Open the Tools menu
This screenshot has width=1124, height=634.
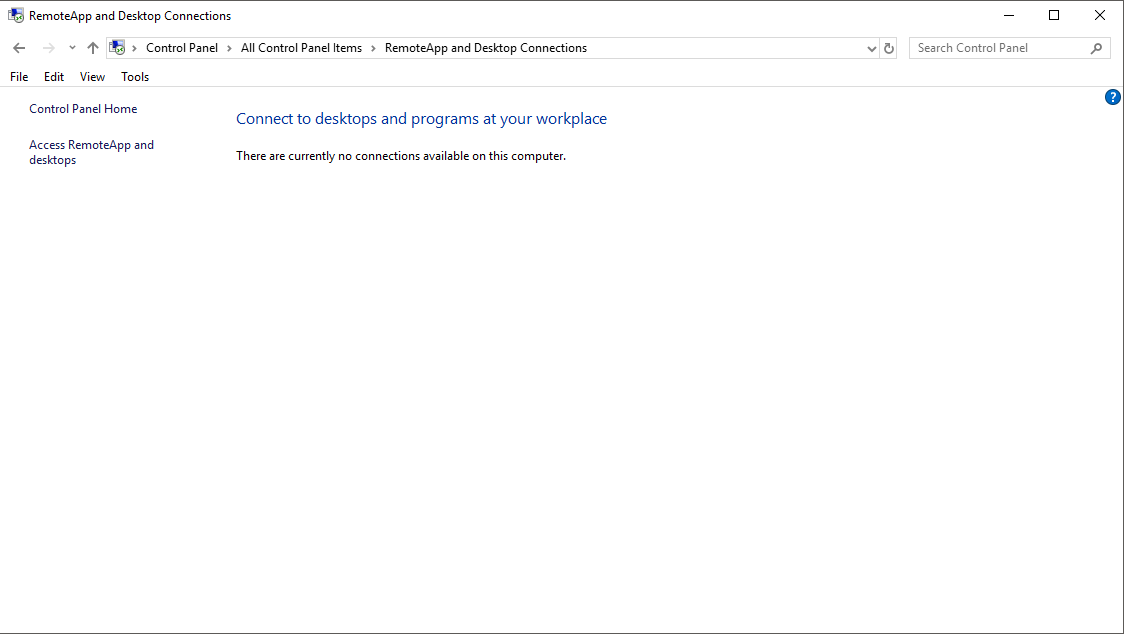[135, 77]
